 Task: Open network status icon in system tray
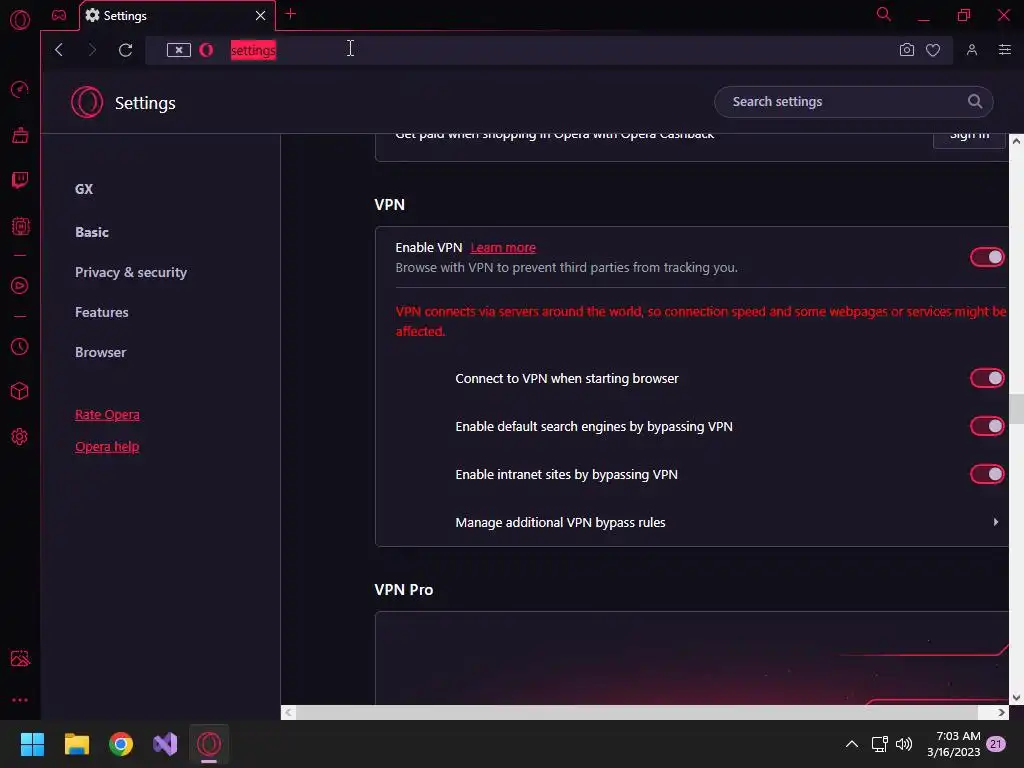click(x=880, y=744)
